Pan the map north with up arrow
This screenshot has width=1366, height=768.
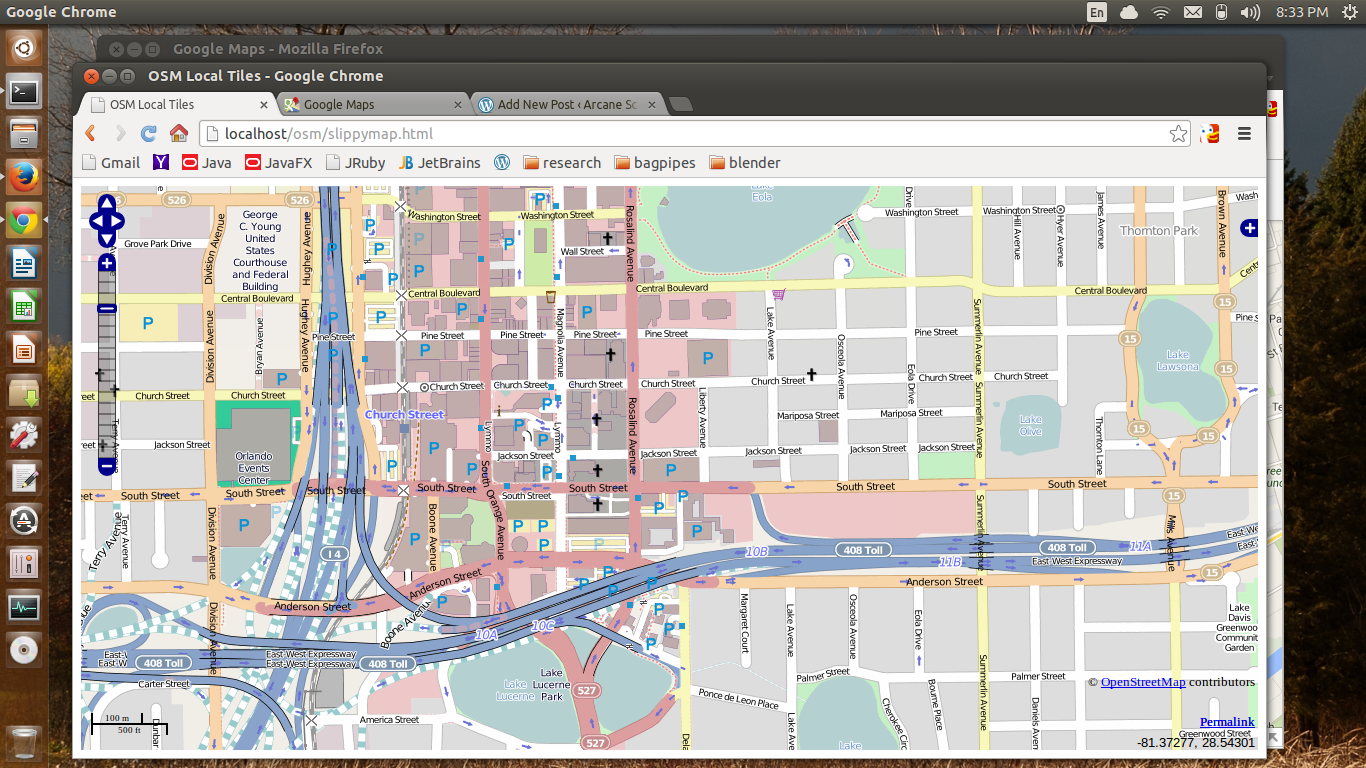107,203
